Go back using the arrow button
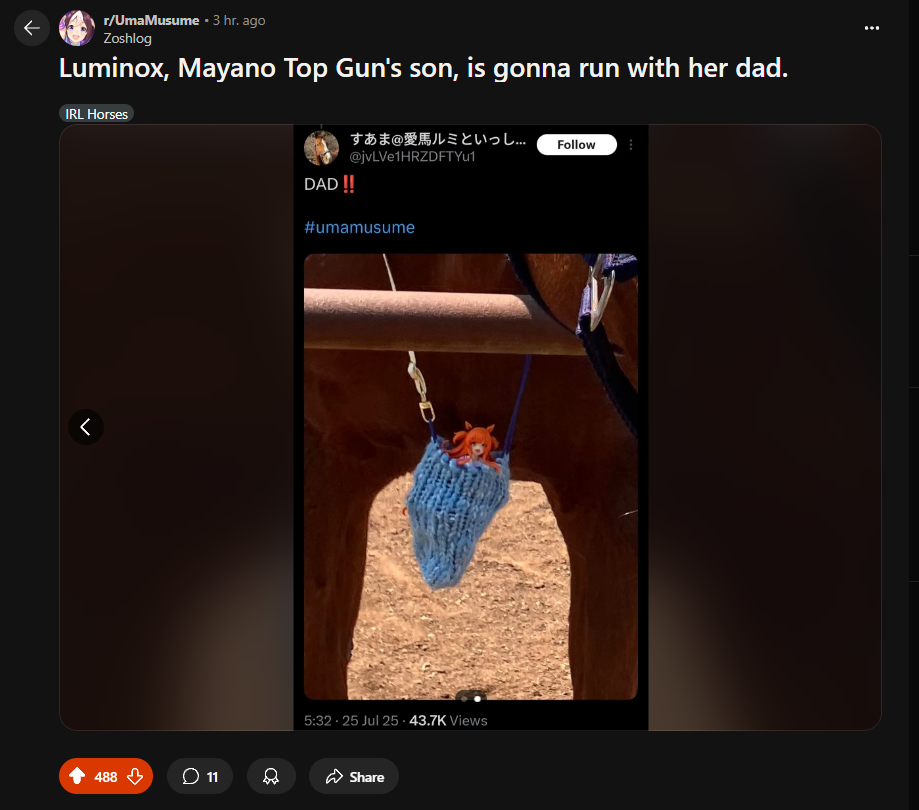This screenshot has width=919, height=810. click(x=32, y=28)
